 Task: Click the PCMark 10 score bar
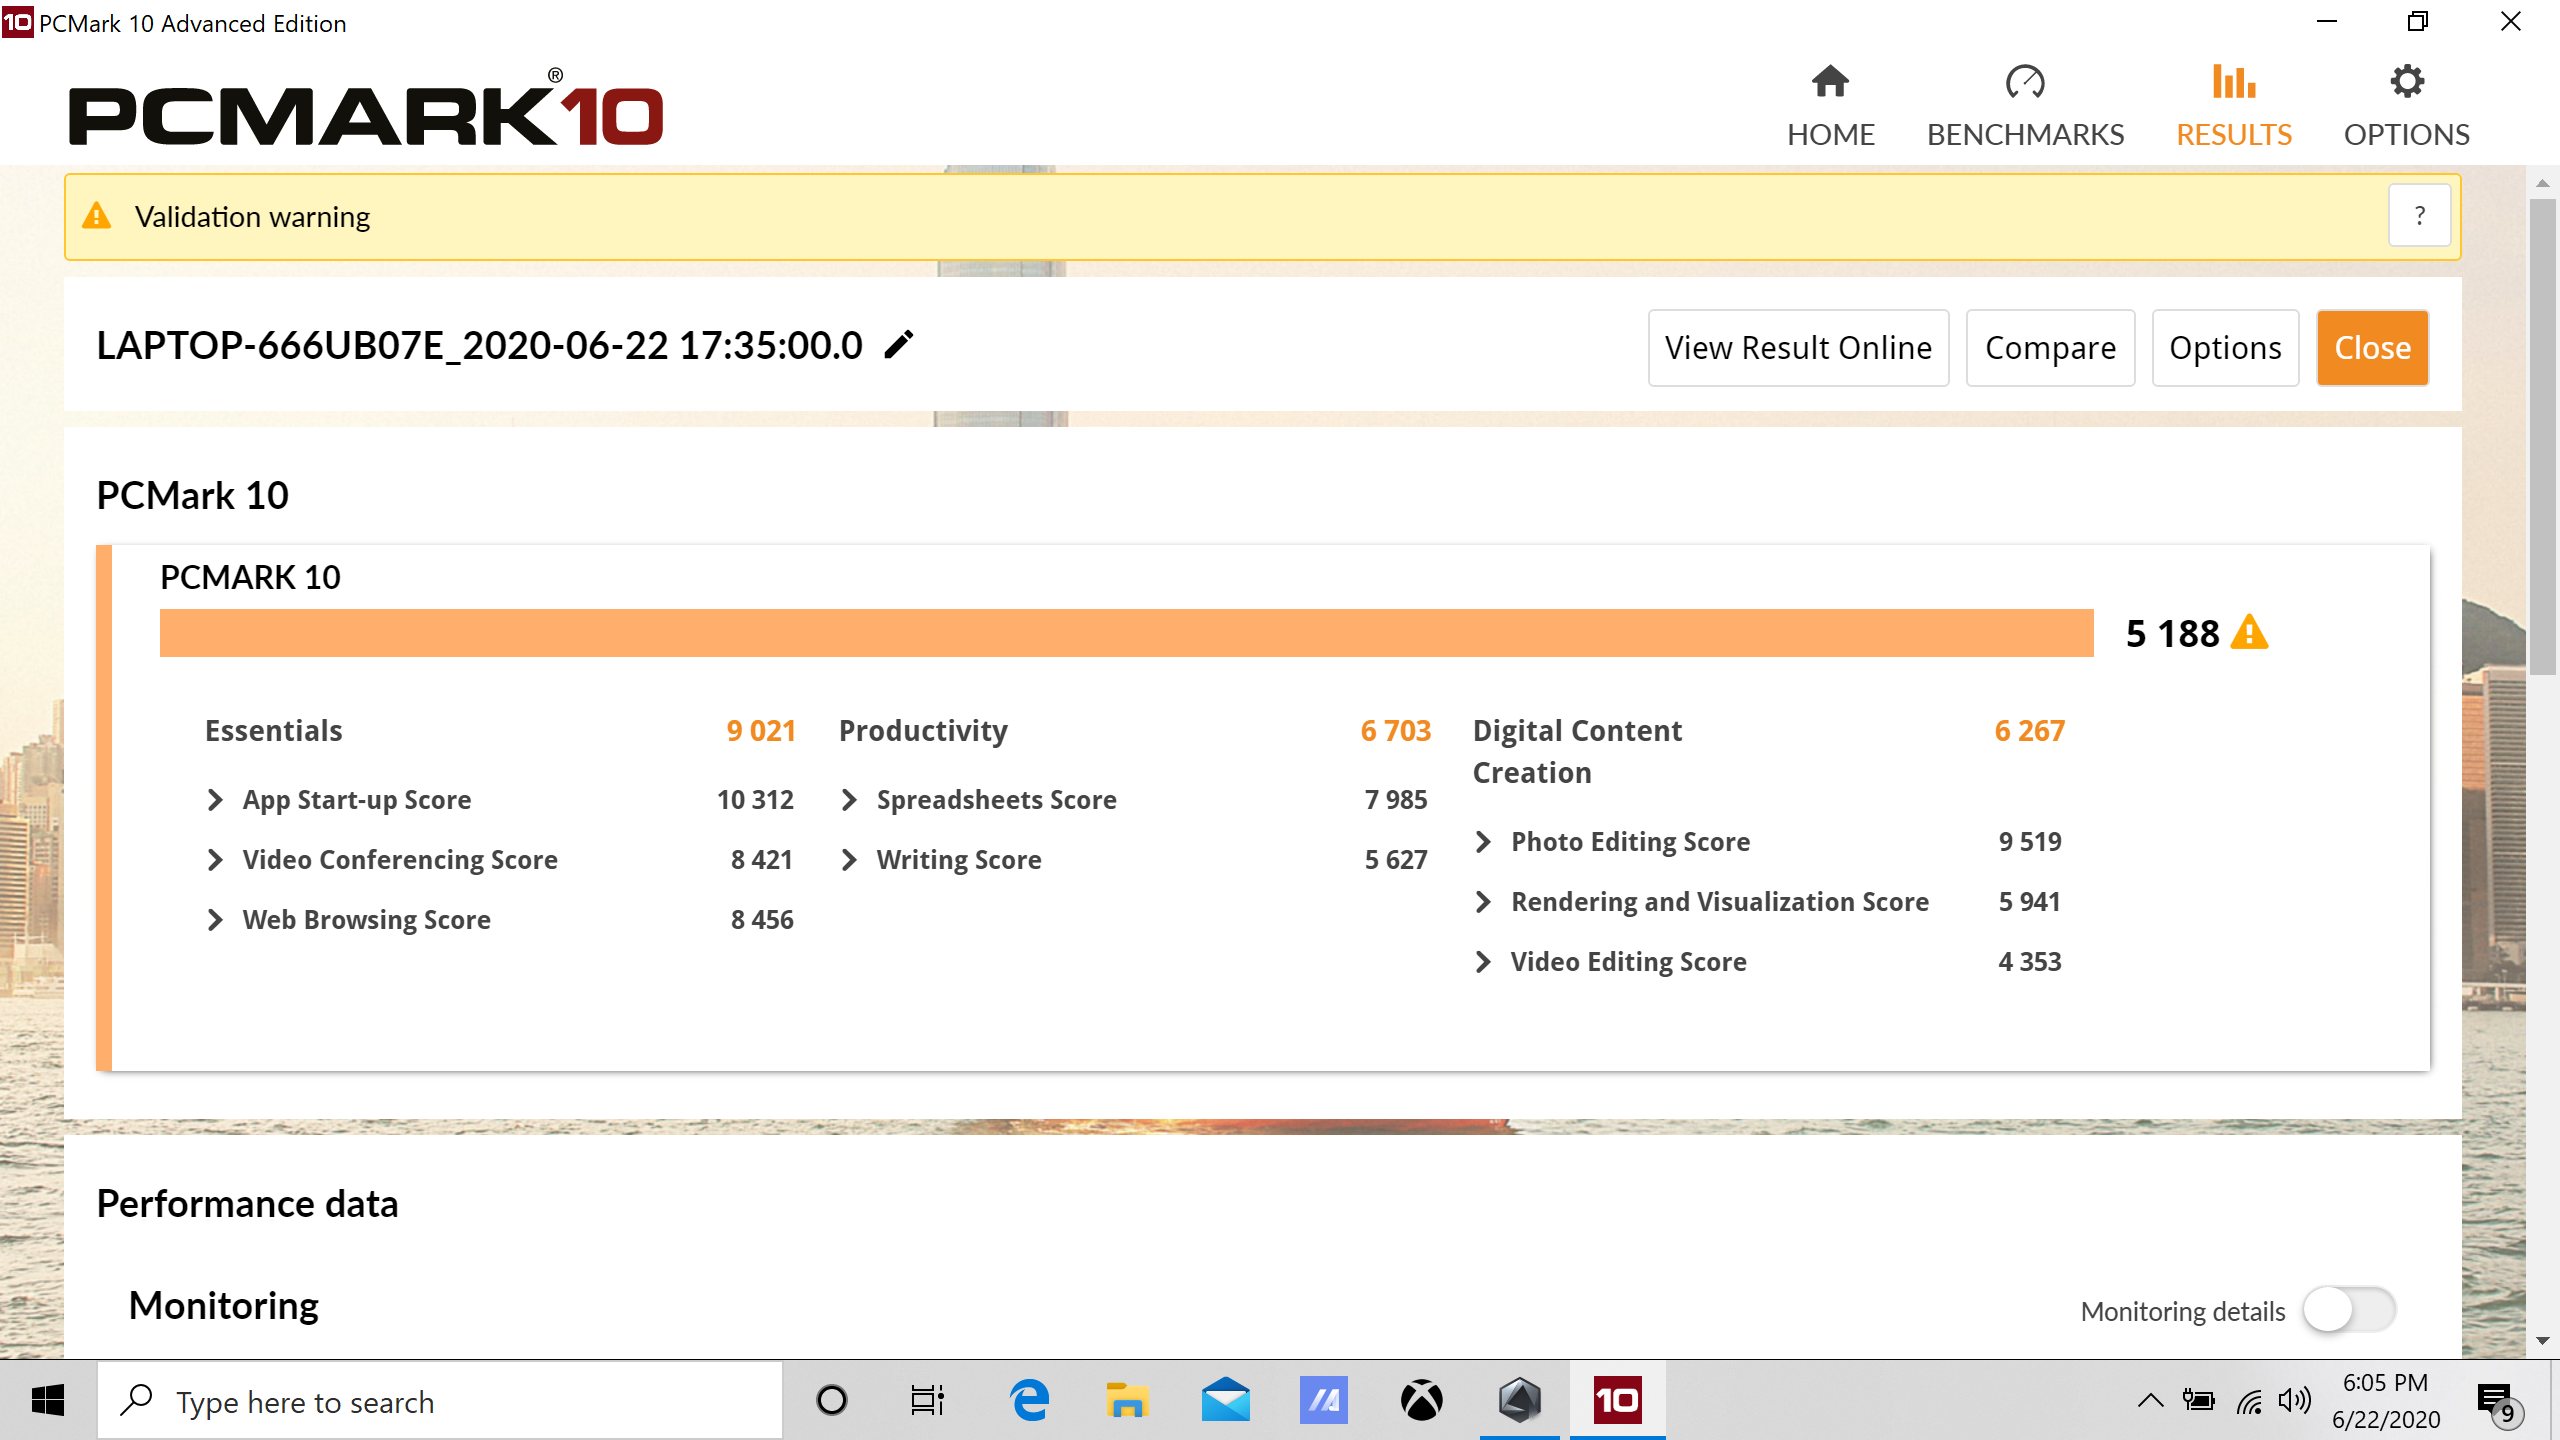1126,633
